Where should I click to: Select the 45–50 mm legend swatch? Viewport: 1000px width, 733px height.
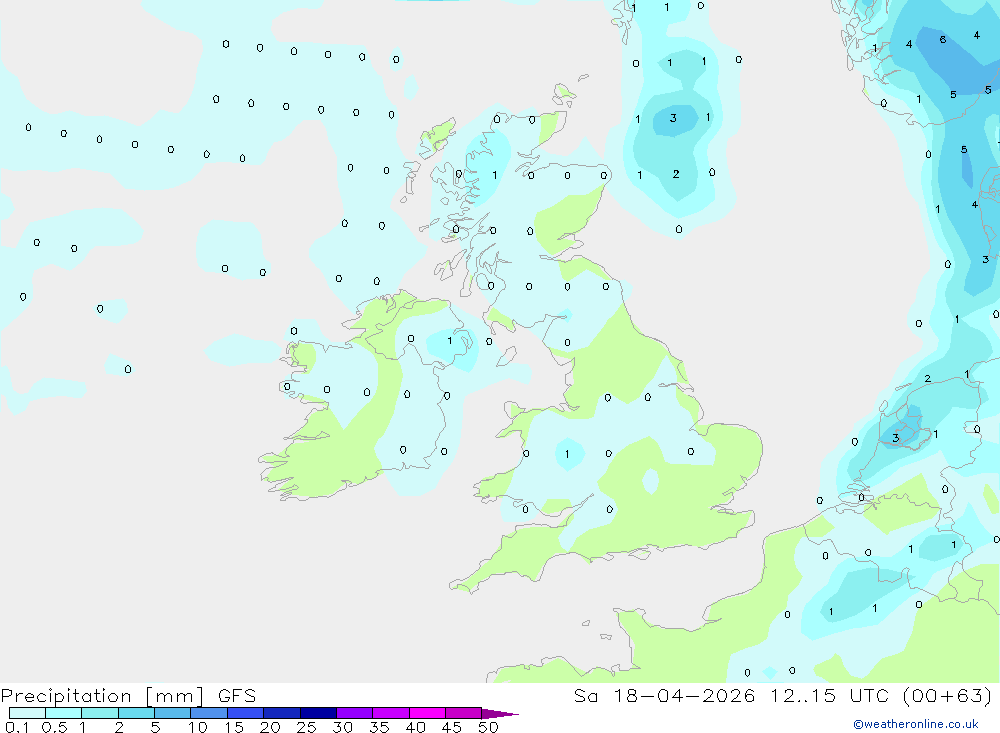(464, 713)
